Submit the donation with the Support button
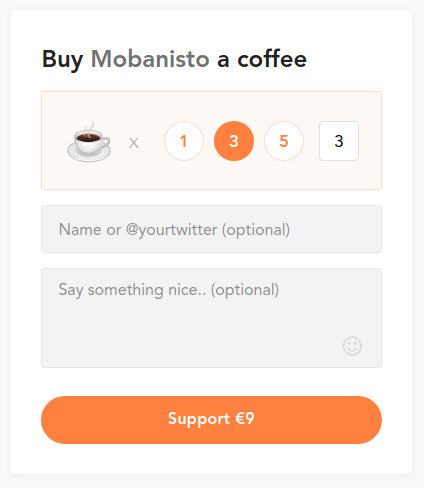This screenshot has height=488, width=424. click(211, 420)
